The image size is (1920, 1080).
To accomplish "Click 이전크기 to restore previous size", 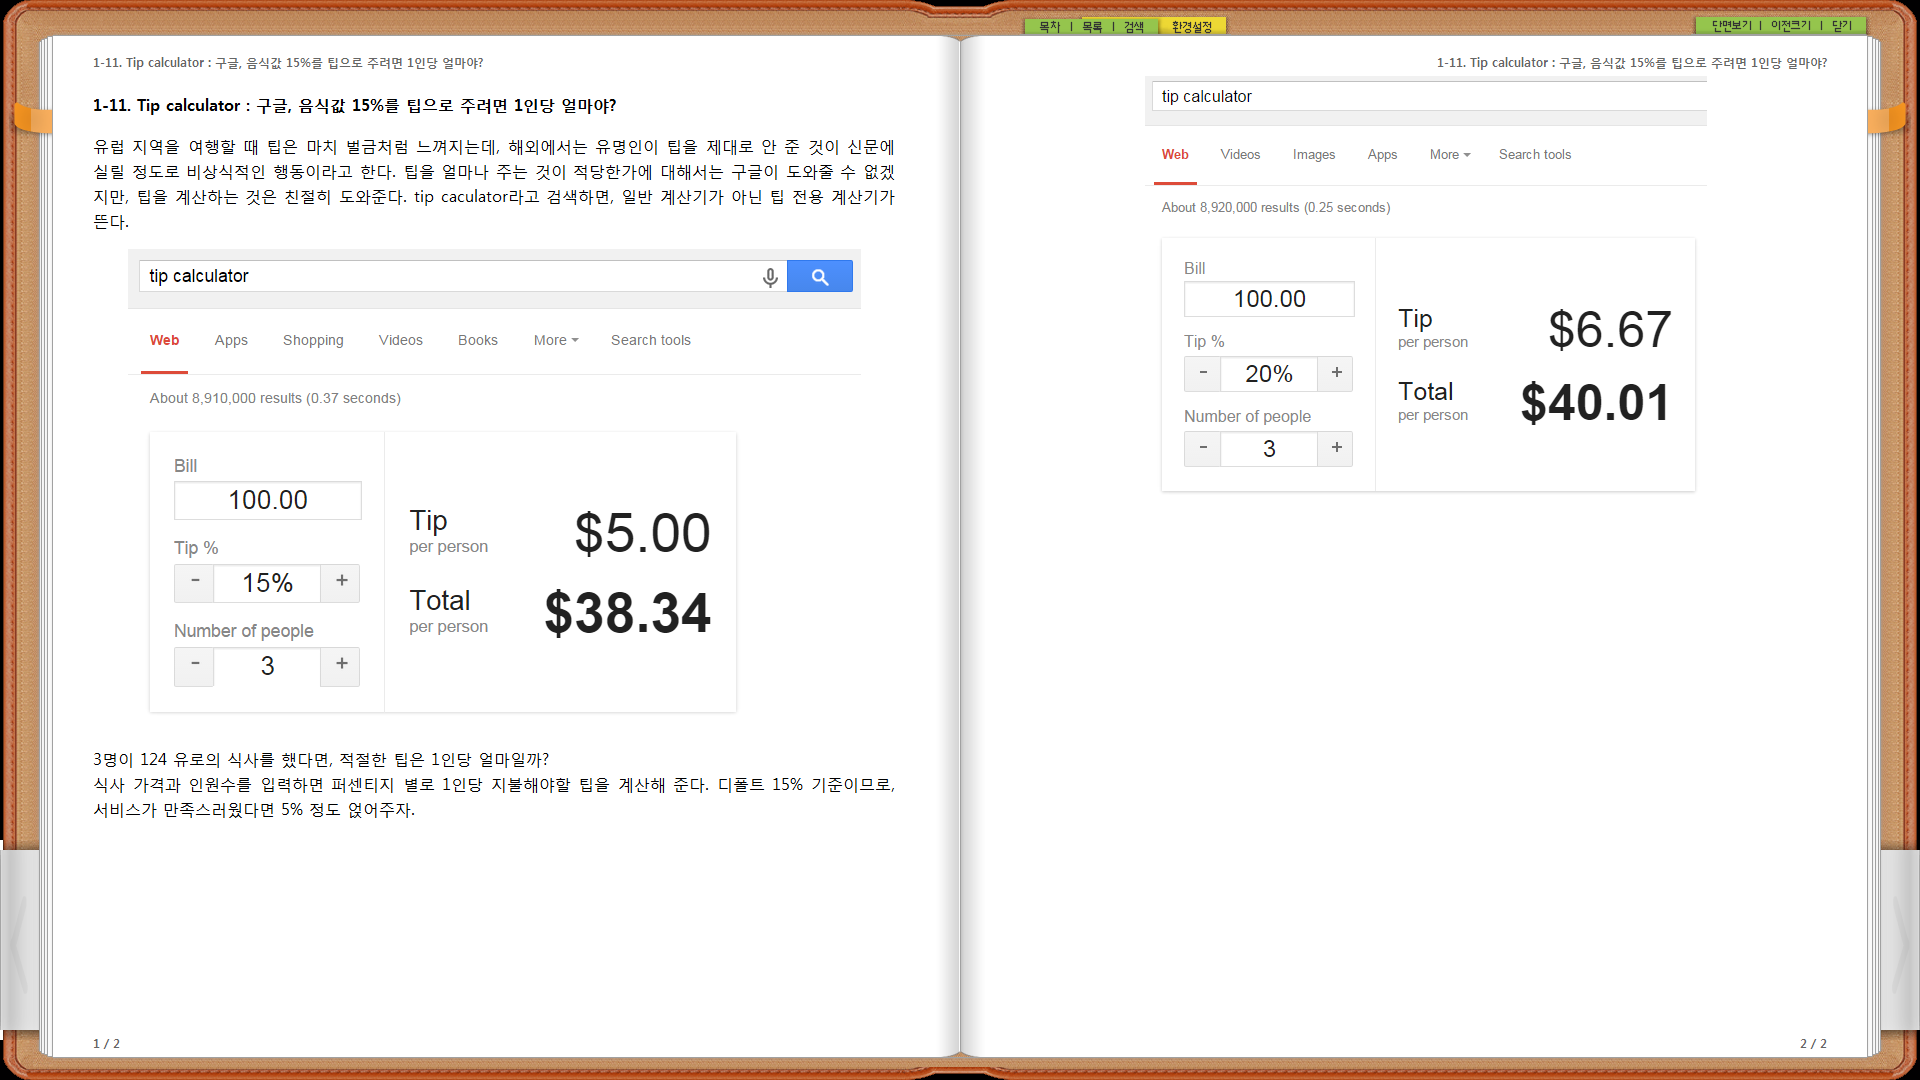I will click(1790, 26).
